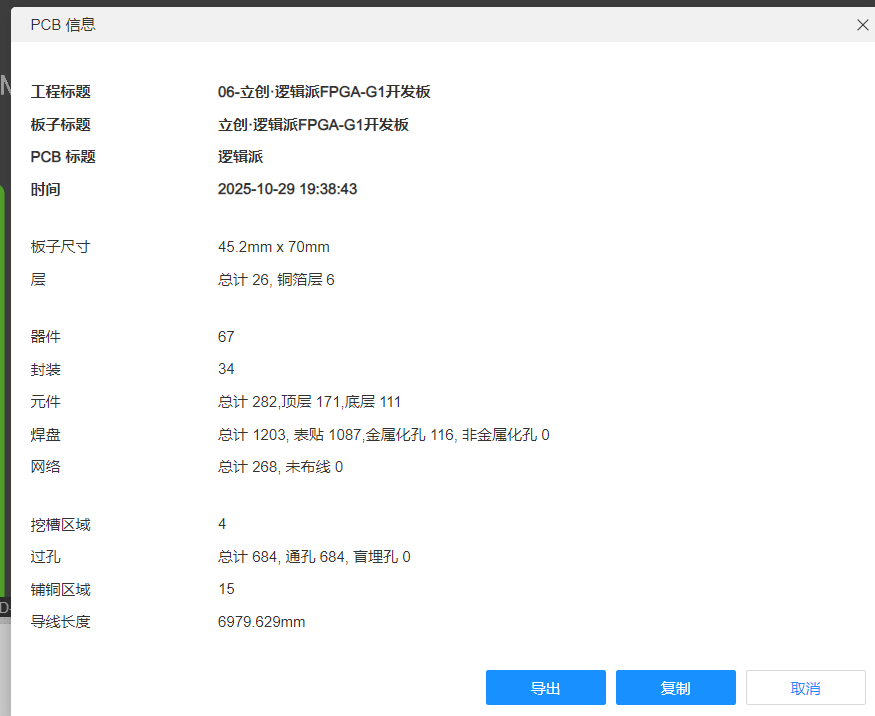Click components value 总计 282,顶层 171,底层 111
This screenshot has height=716, width=875.
coord(309,402)
